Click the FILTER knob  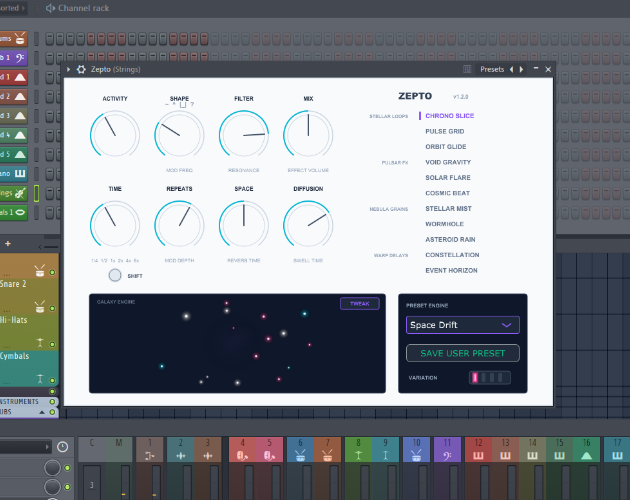244,135
